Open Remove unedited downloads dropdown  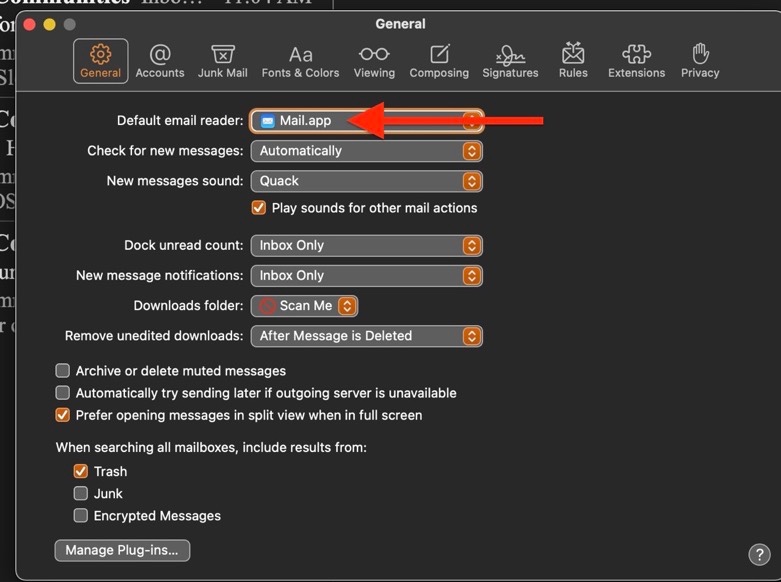tap(367, 336)
